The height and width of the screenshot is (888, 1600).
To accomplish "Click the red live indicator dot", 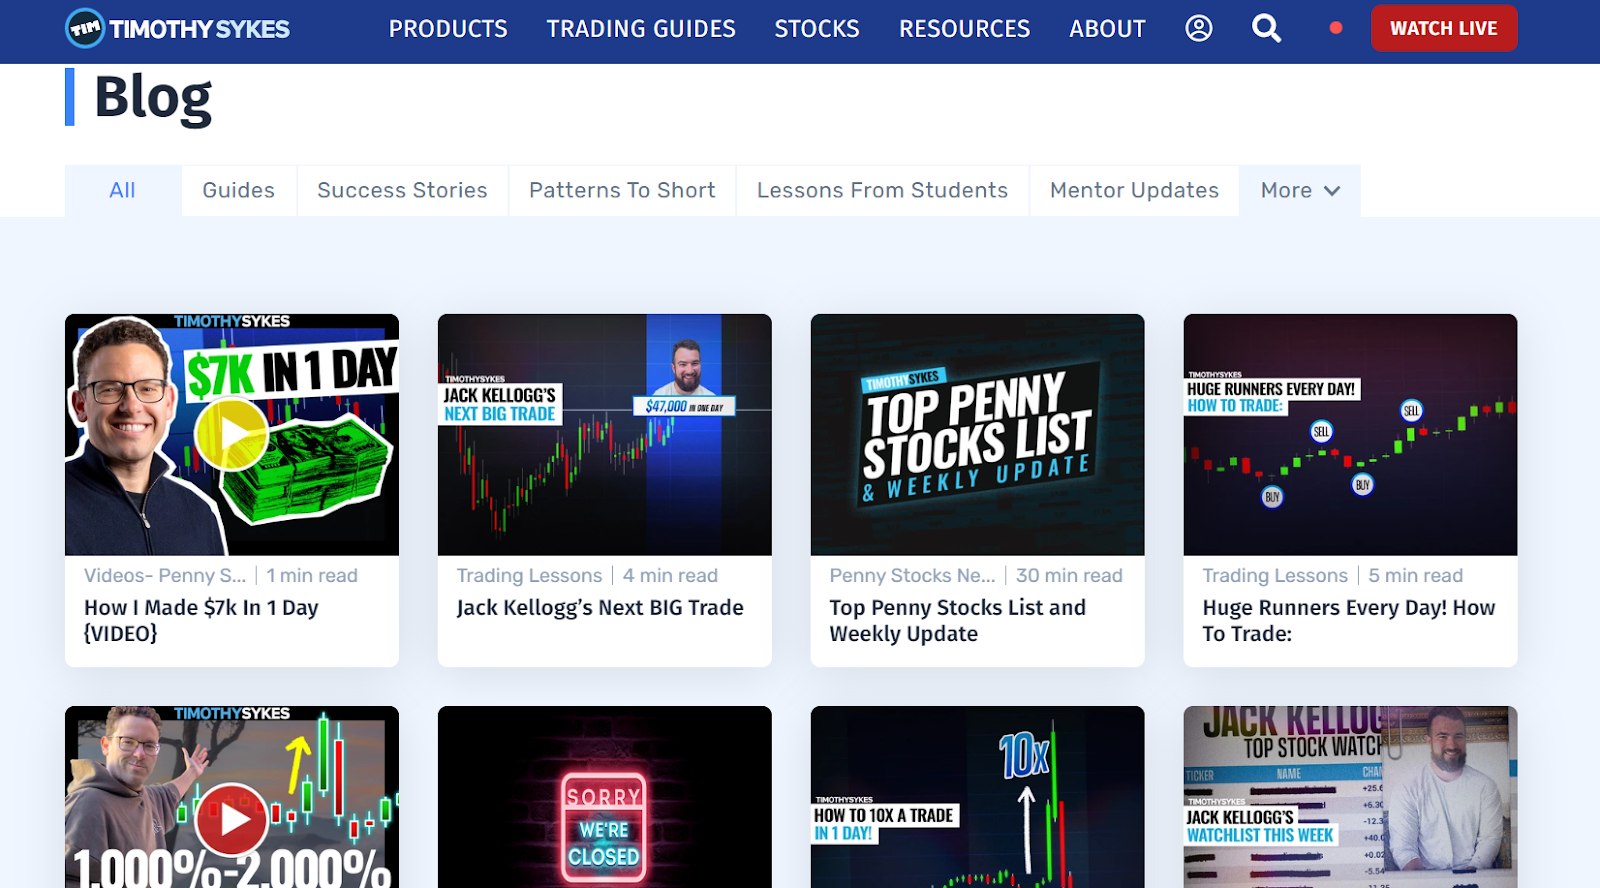I will 1336,28.
